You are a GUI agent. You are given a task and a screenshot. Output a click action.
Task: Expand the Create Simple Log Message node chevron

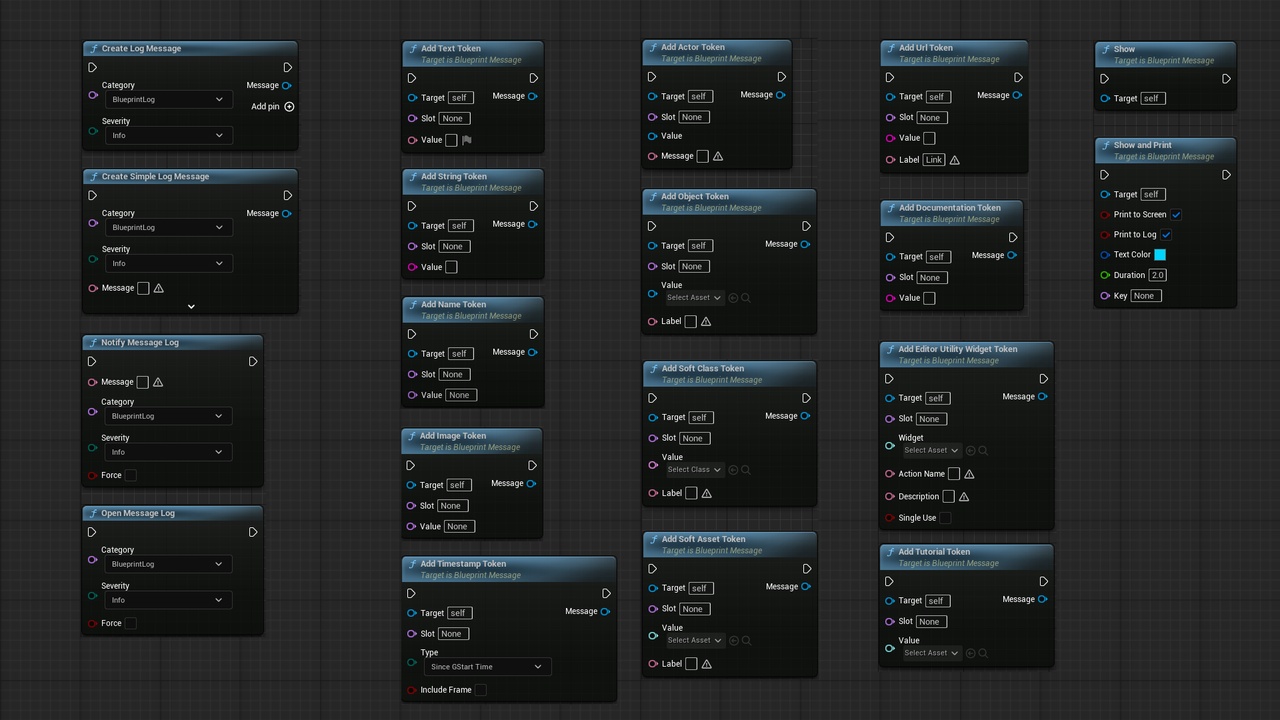pyautogui.click(x=191, y=306)
